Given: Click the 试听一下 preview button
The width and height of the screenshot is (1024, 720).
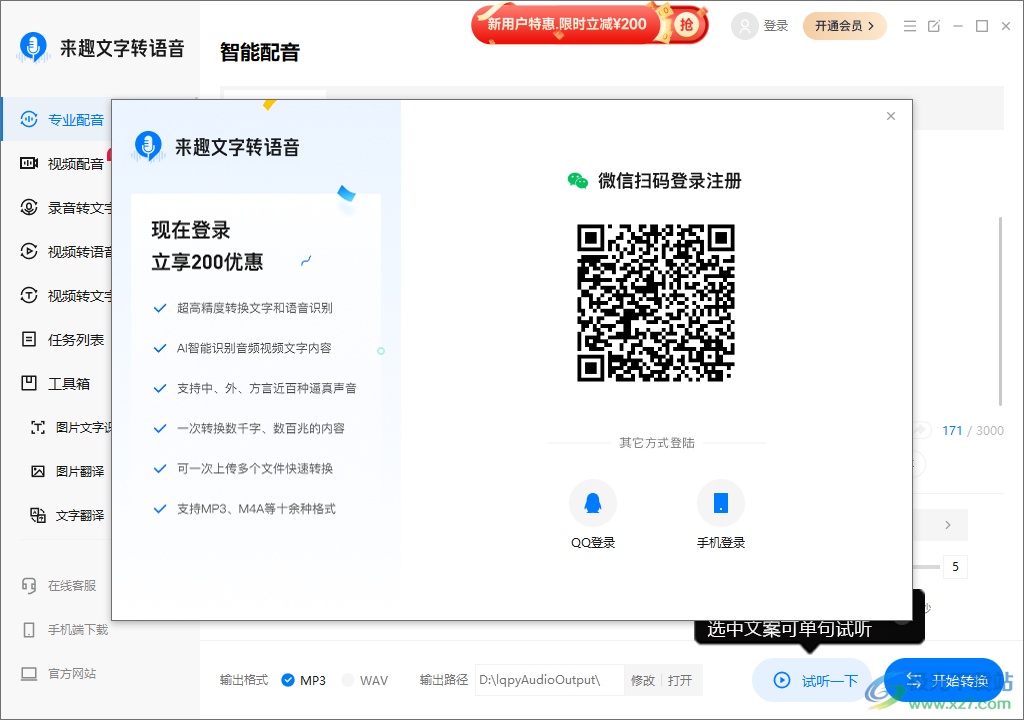Looking at the screenshot, I should click(x=813, y=680).
